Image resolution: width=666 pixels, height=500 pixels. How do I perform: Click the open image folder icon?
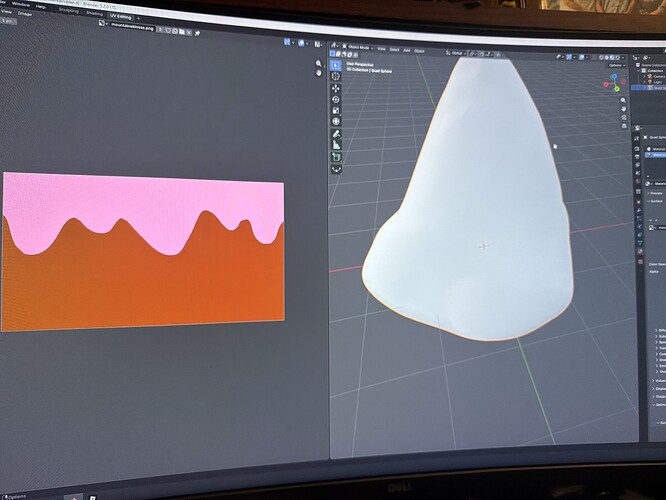(x=182, y=32)
